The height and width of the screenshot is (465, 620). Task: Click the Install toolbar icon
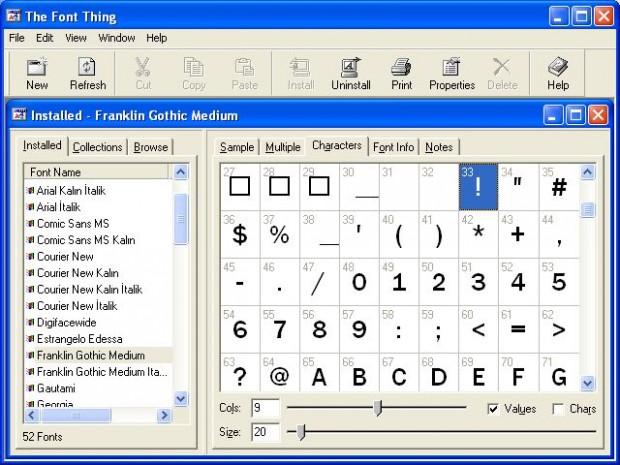pos(300,66)
